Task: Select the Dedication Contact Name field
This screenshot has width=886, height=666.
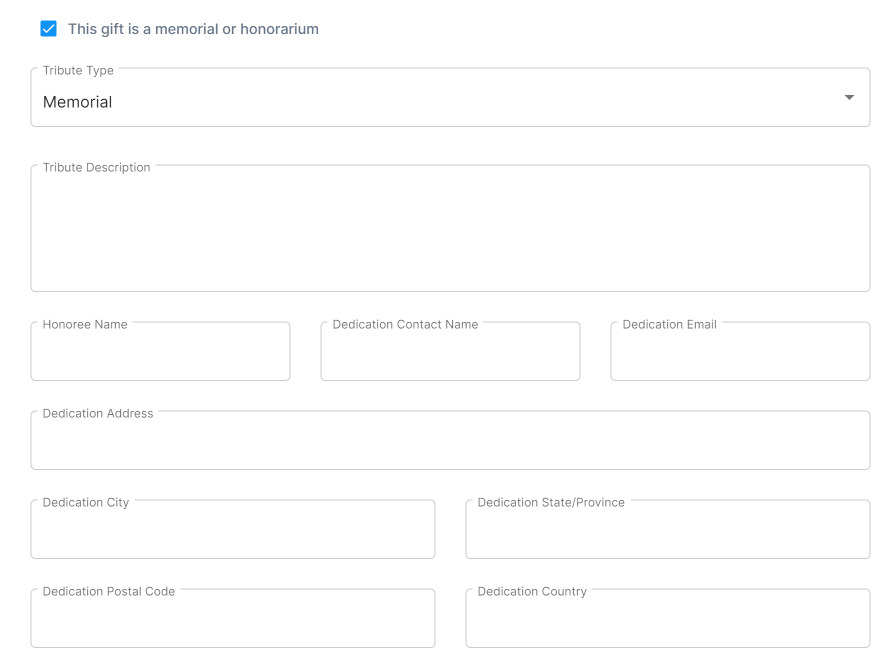Action: pyautogui.click(x=450, y=355)
